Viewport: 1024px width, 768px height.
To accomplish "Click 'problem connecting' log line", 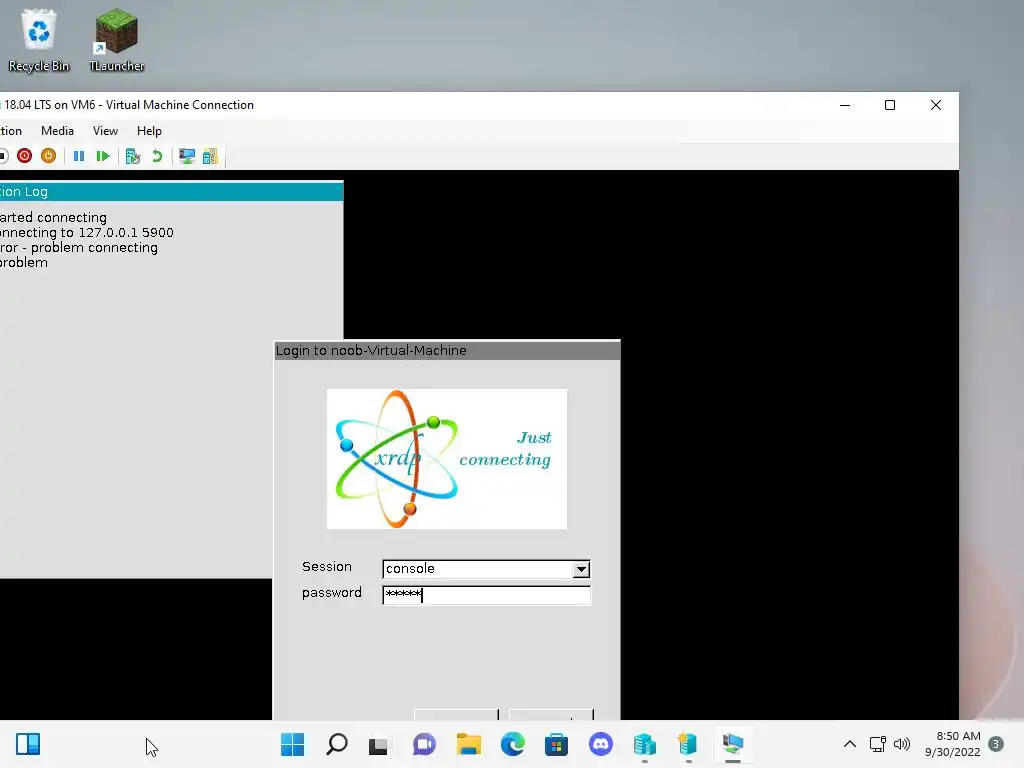I will tap(79, 248).
